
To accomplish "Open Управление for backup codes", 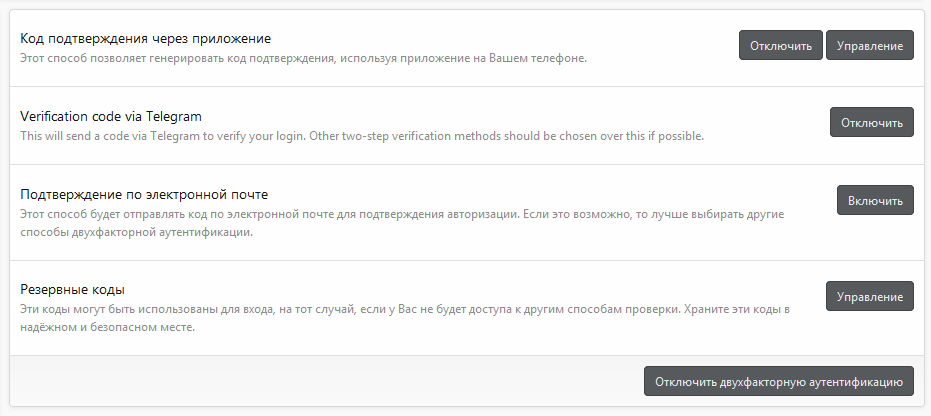I will [x=869, y=297].
